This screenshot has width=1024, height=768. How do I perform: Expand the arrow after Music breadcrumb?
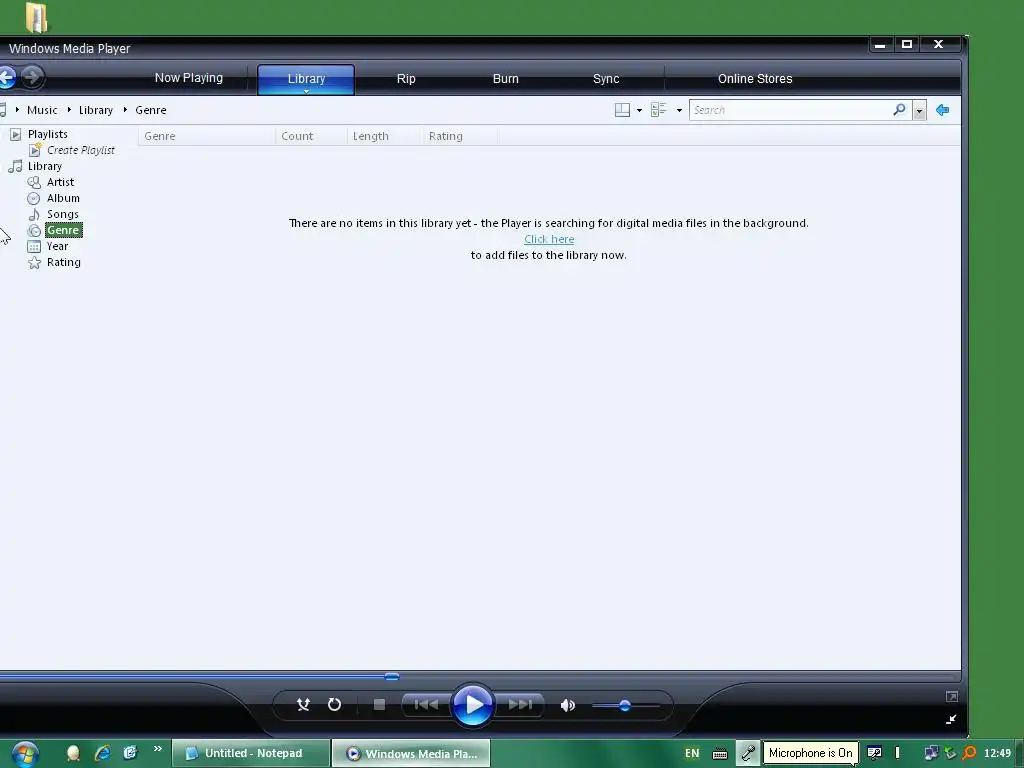tap(69, 110)
